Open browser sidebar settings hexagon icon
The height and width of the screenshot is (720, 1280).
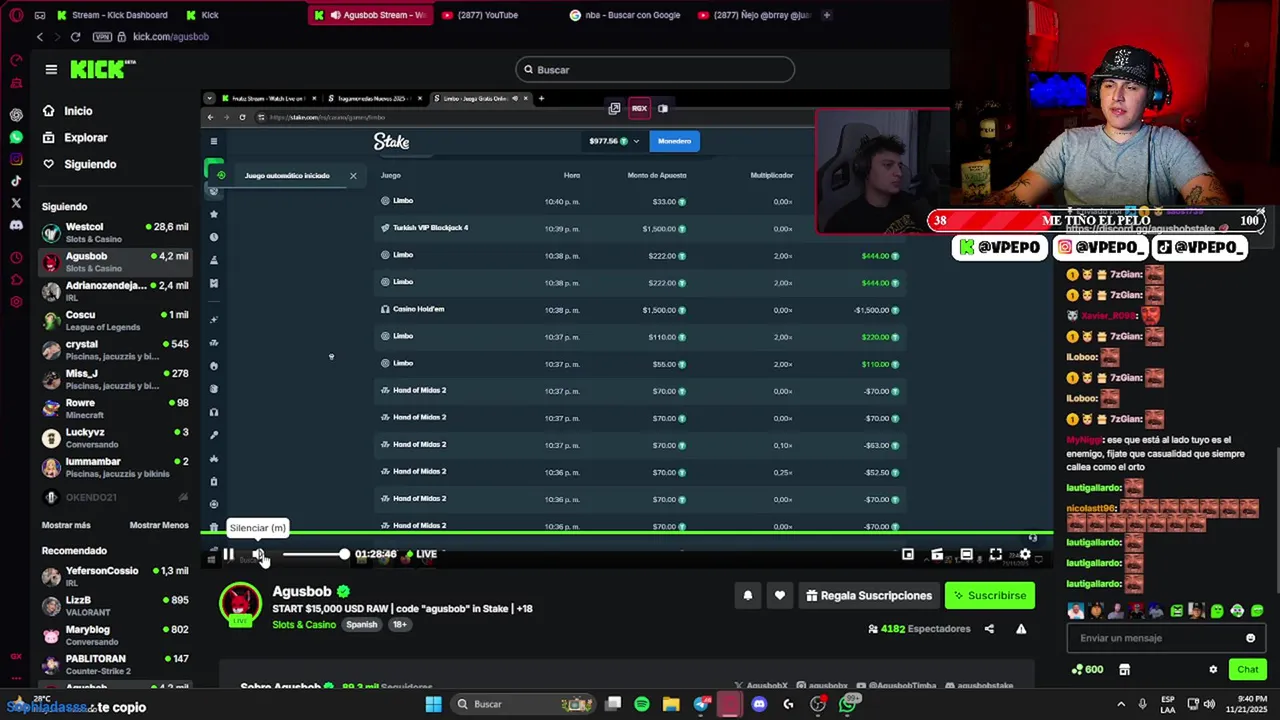[x=16, y=301]
